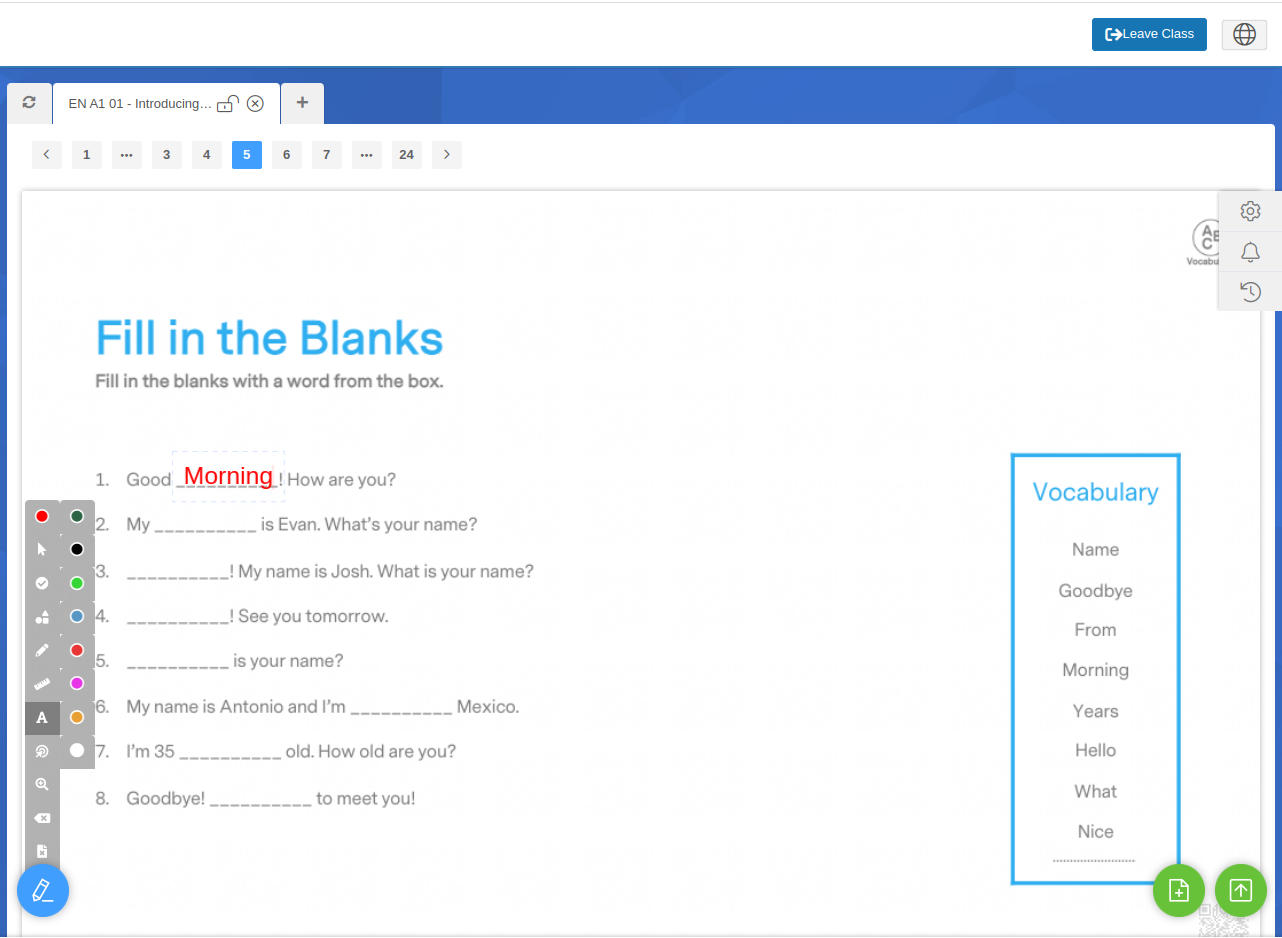Select the laser pointer tool
Screen dimensions: 1282x938
(x=42, y=751)
